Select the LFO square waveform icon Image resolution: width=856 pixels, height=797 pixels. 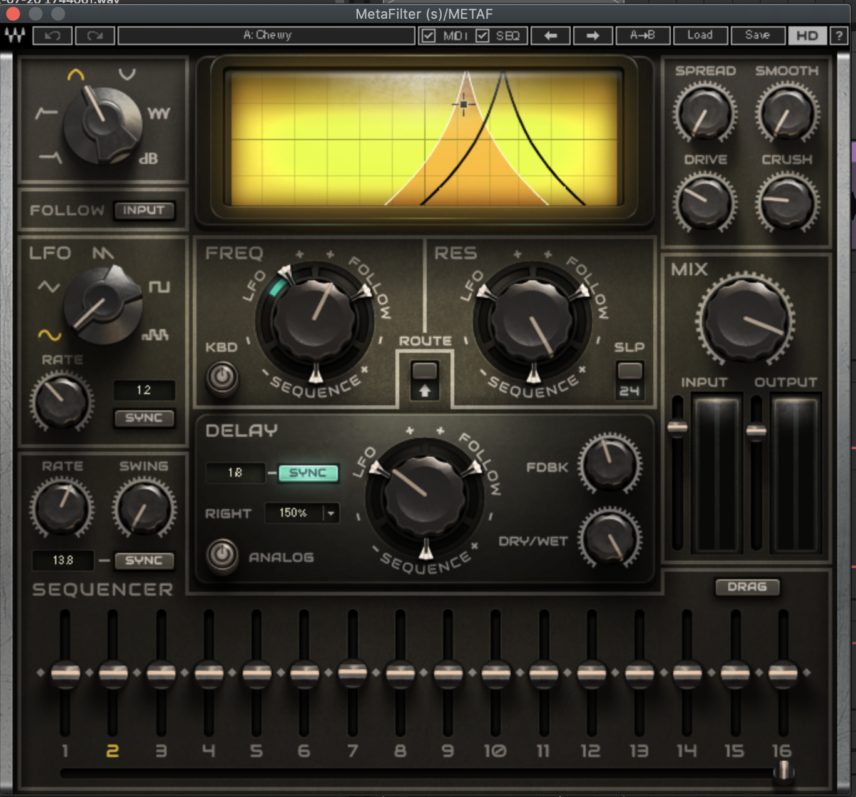[x=159, y=286]
